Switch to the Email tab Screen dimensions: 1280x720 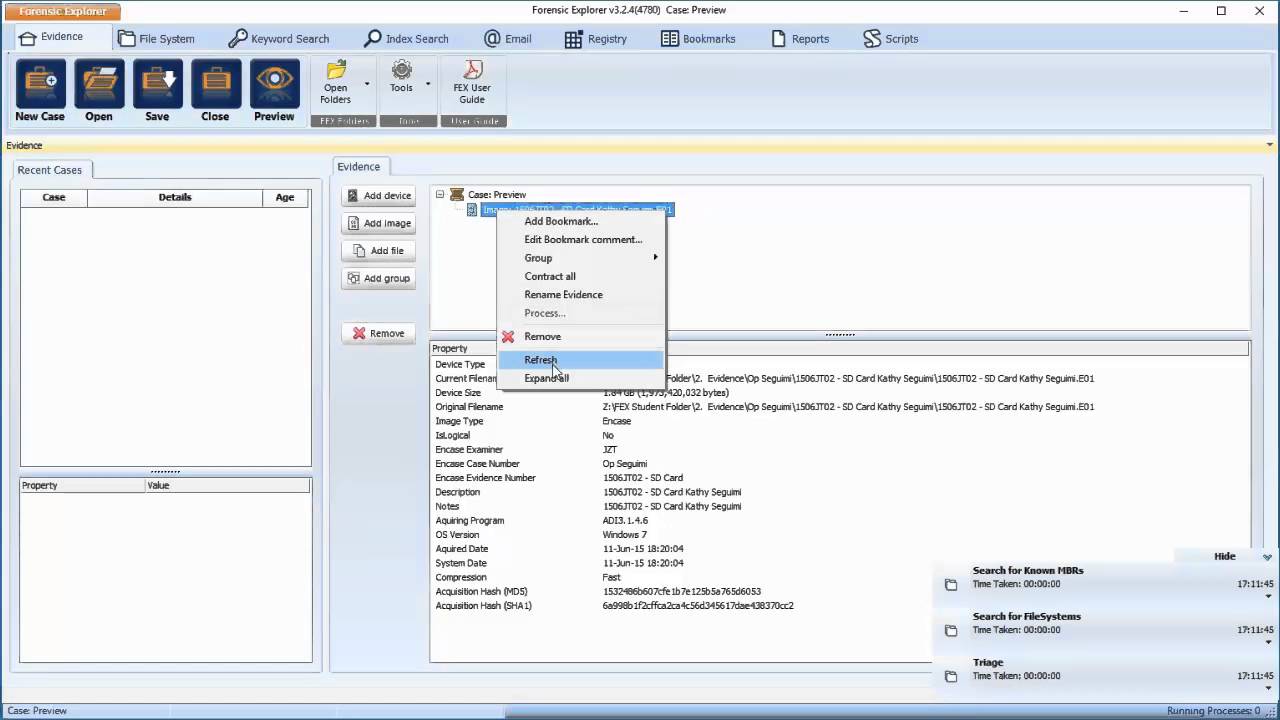tap(507, 39)
